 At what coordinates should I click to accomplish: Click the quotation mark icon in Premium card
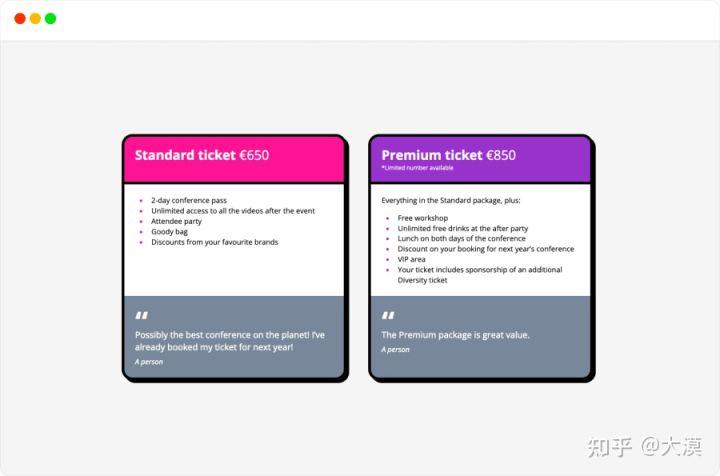(388, 316)
